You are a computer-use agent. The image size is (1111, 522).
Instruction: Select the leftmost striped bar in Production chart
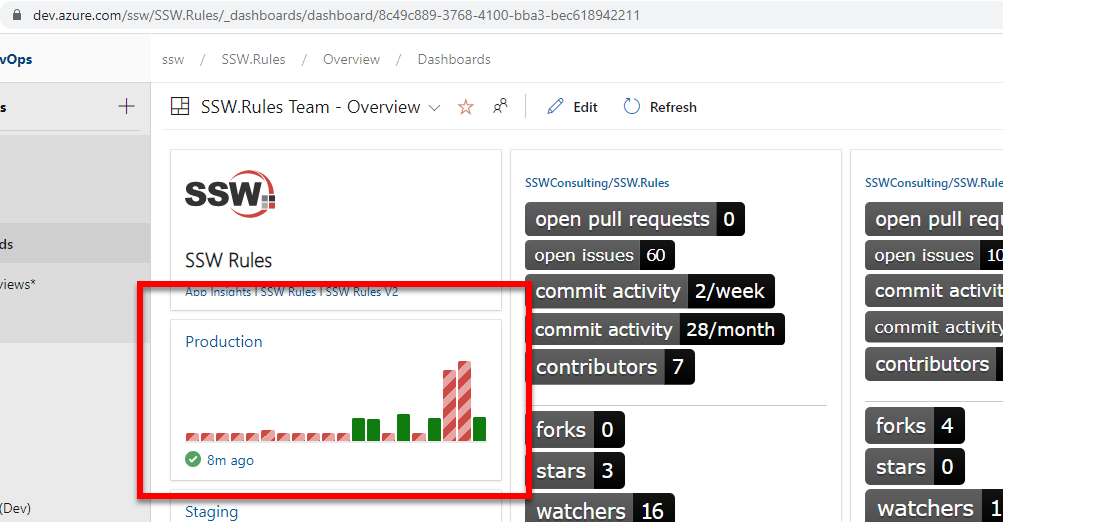192,437
